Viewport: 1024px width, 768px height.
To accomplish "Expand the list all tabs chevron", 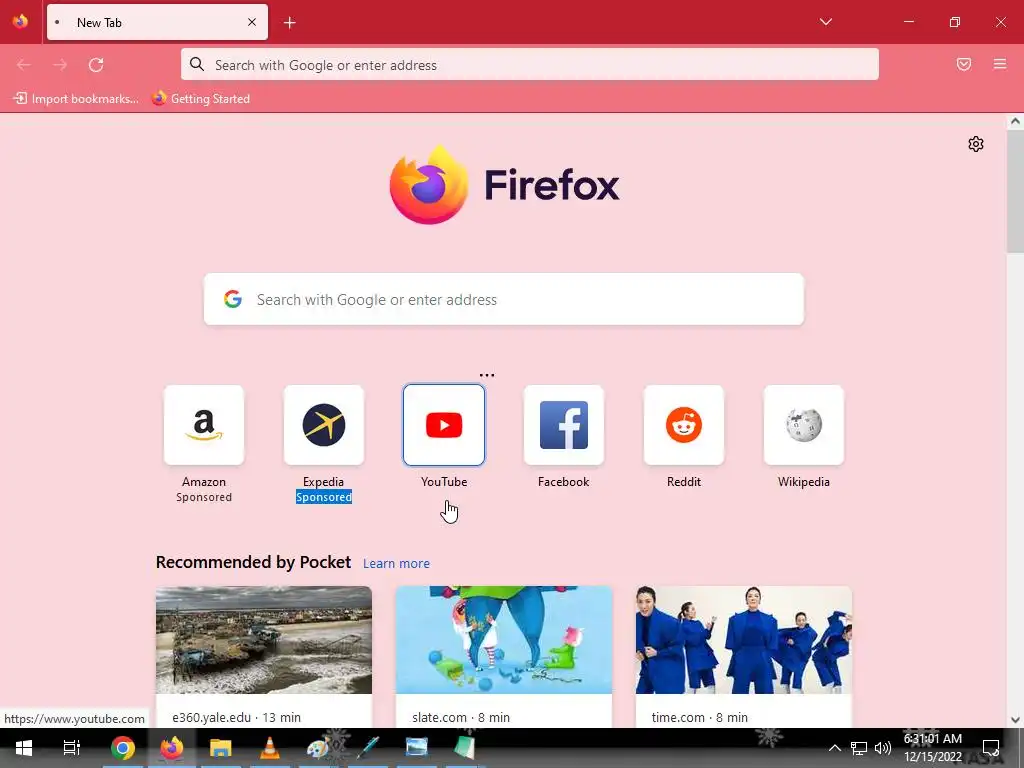I will [x=826, y=22].
